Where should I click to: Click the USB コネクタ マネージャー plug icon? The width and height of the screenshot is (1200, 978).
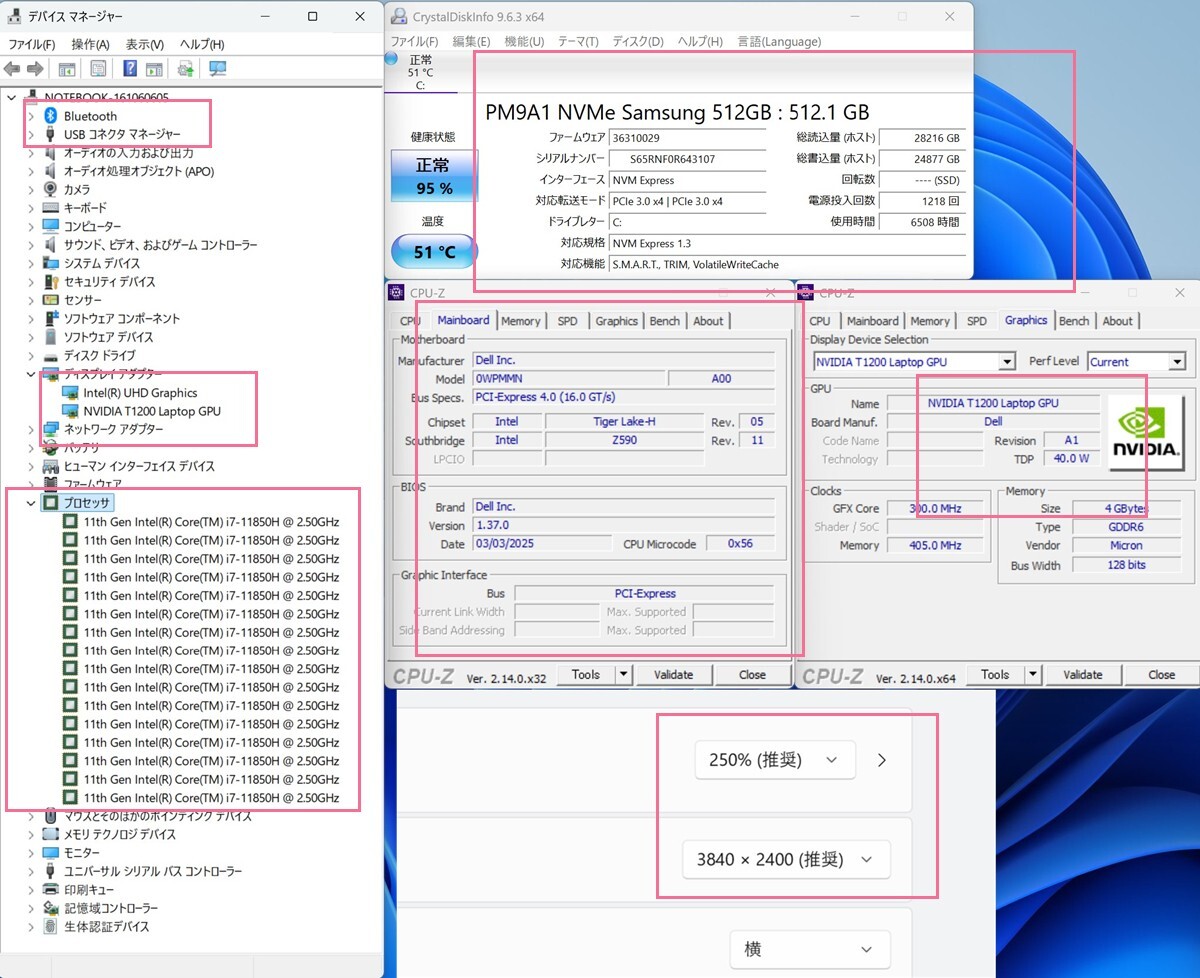[51, 134]
